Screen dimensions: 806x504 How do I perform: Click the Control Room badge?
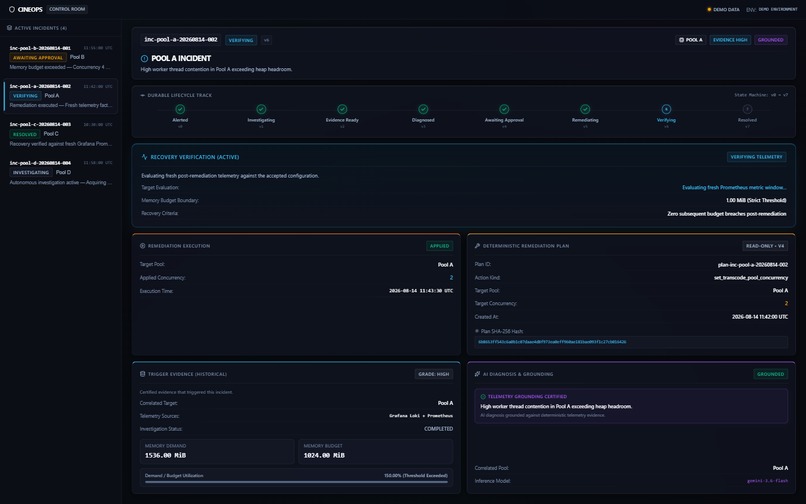click(67, 9)
